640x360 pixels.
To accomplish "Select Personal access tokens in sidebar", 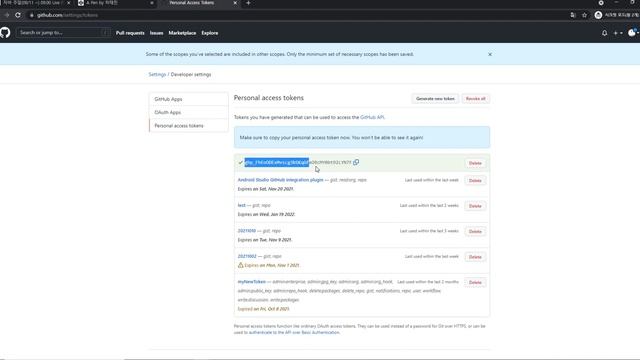I will 189,126.
